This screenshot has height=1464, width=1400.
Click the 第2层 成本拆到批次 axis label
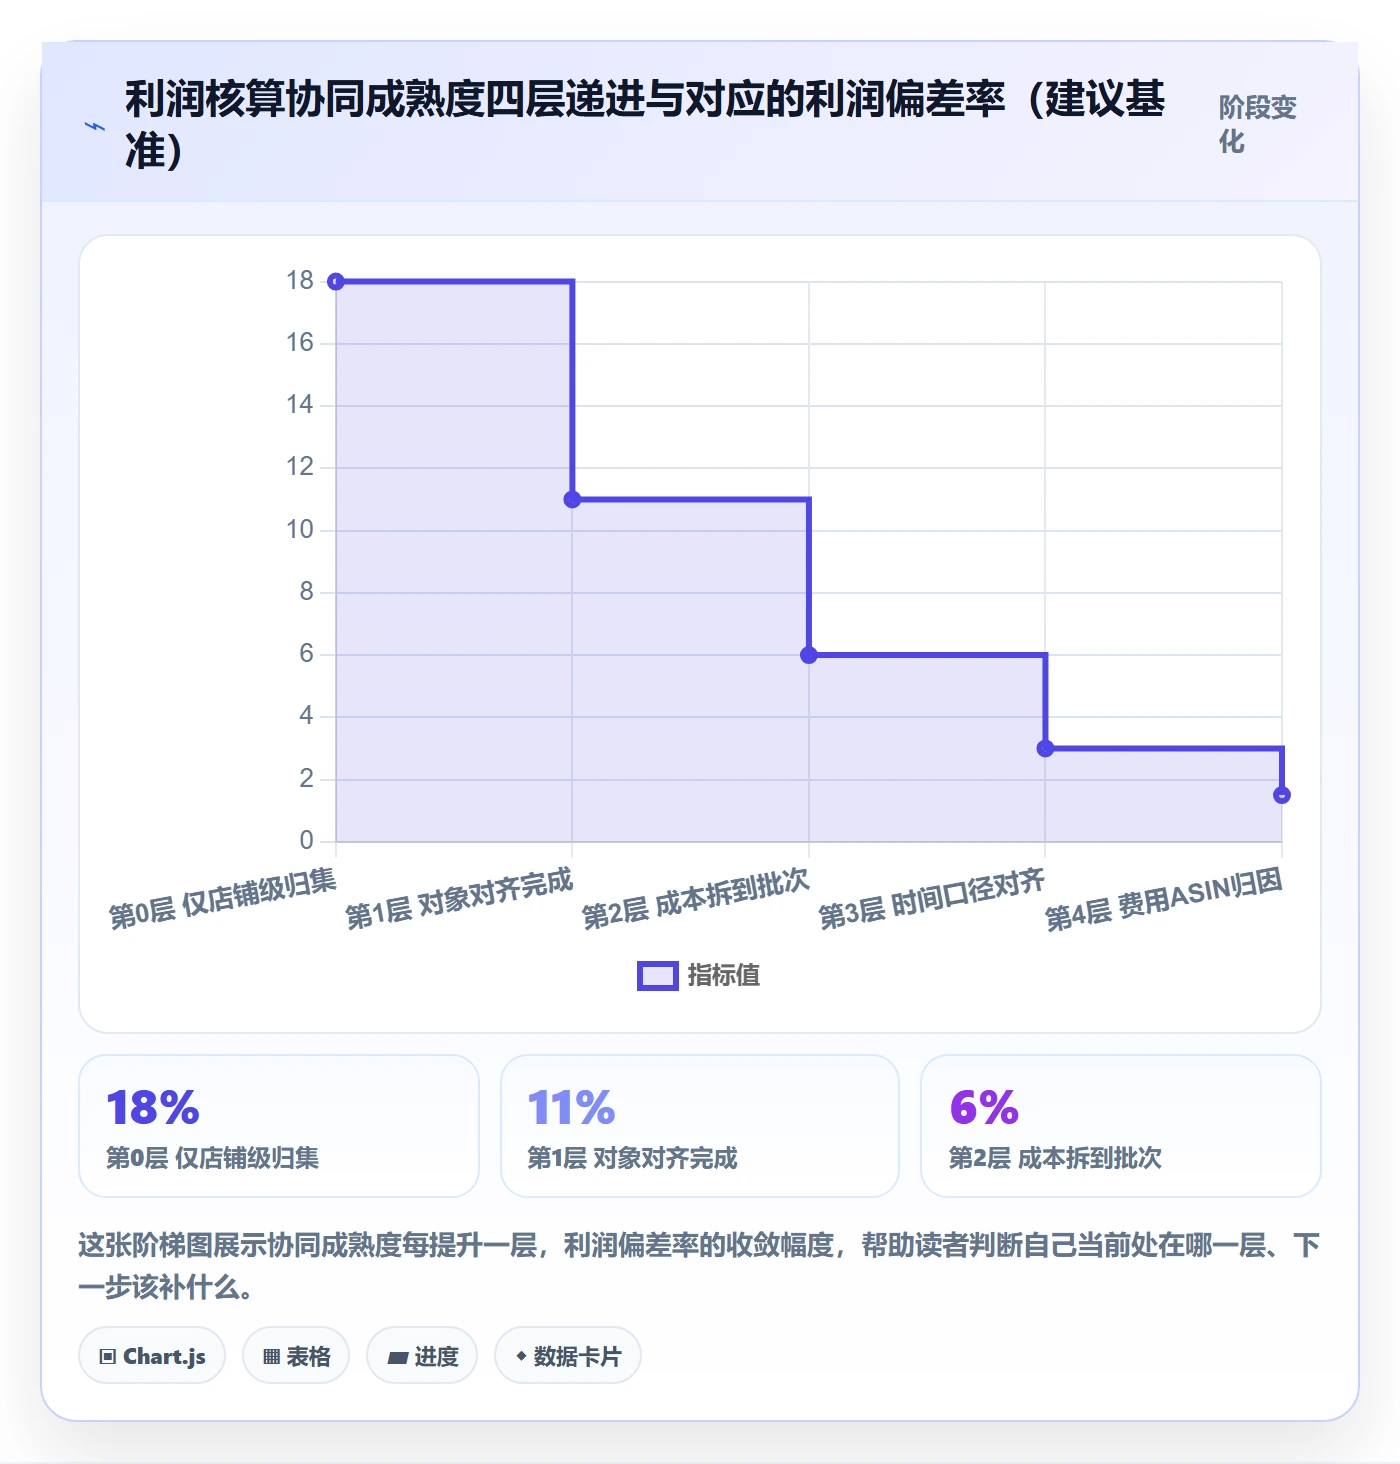point(695,899)
